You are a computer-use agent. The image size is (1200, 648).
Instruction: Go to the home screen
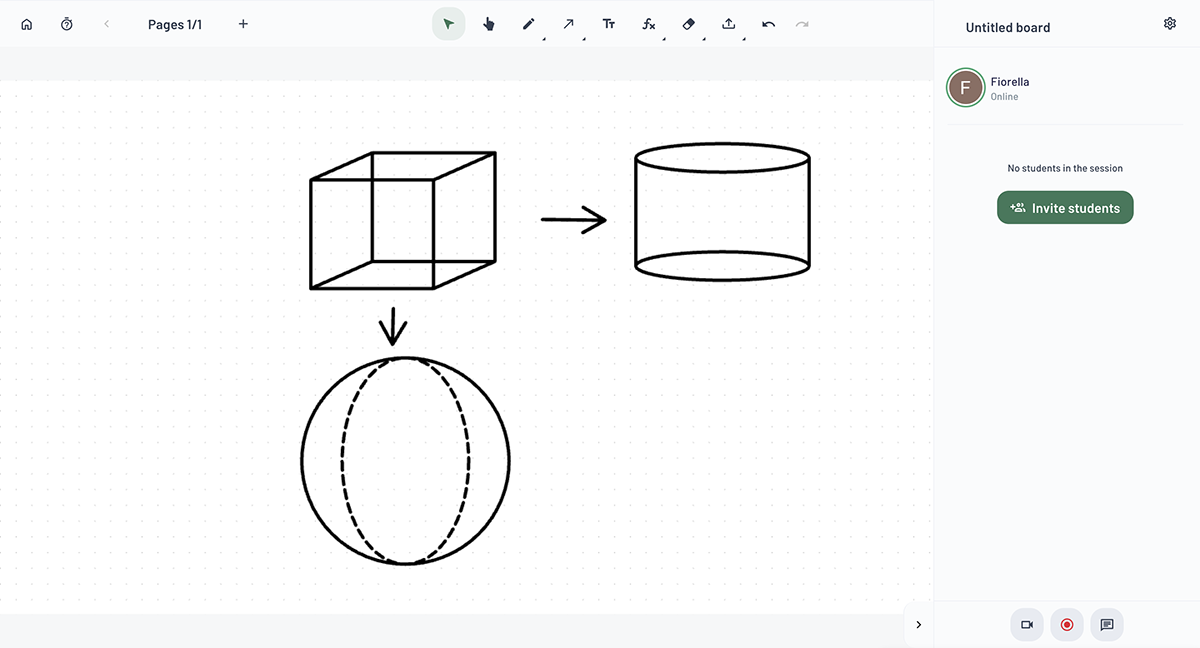pyautogui.click(x=27, y=24)
